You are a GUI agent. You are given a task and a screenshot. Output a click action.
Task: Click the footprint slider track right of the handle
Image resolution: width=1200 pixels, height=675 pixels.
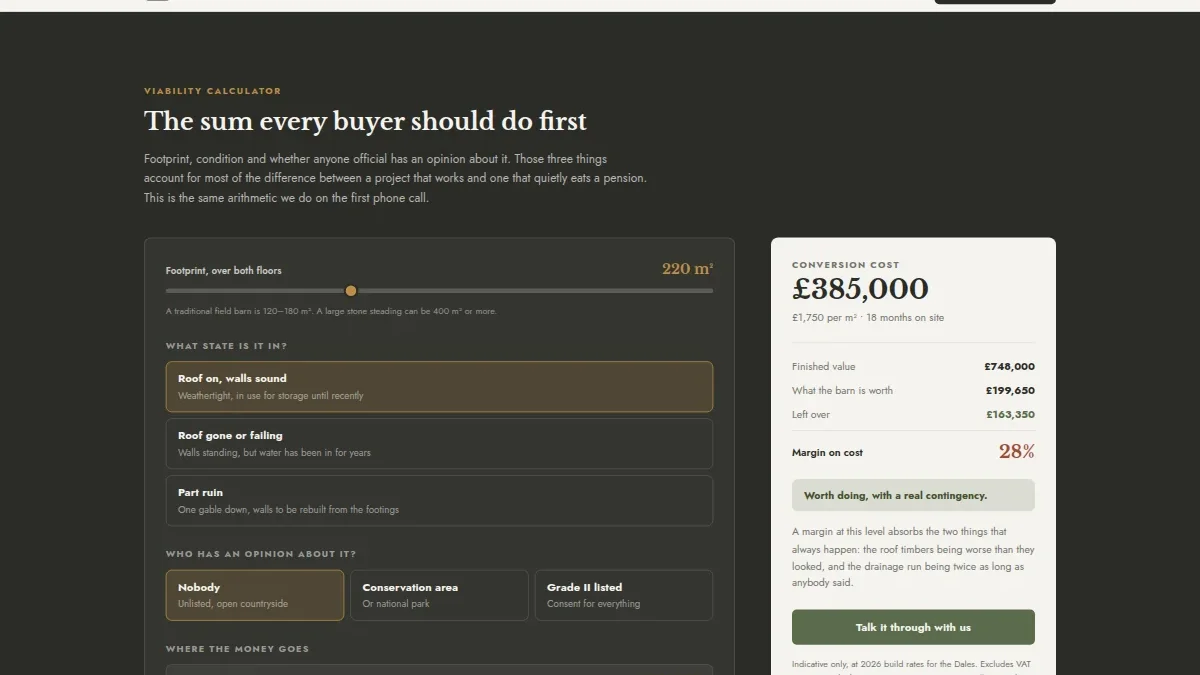535,291
